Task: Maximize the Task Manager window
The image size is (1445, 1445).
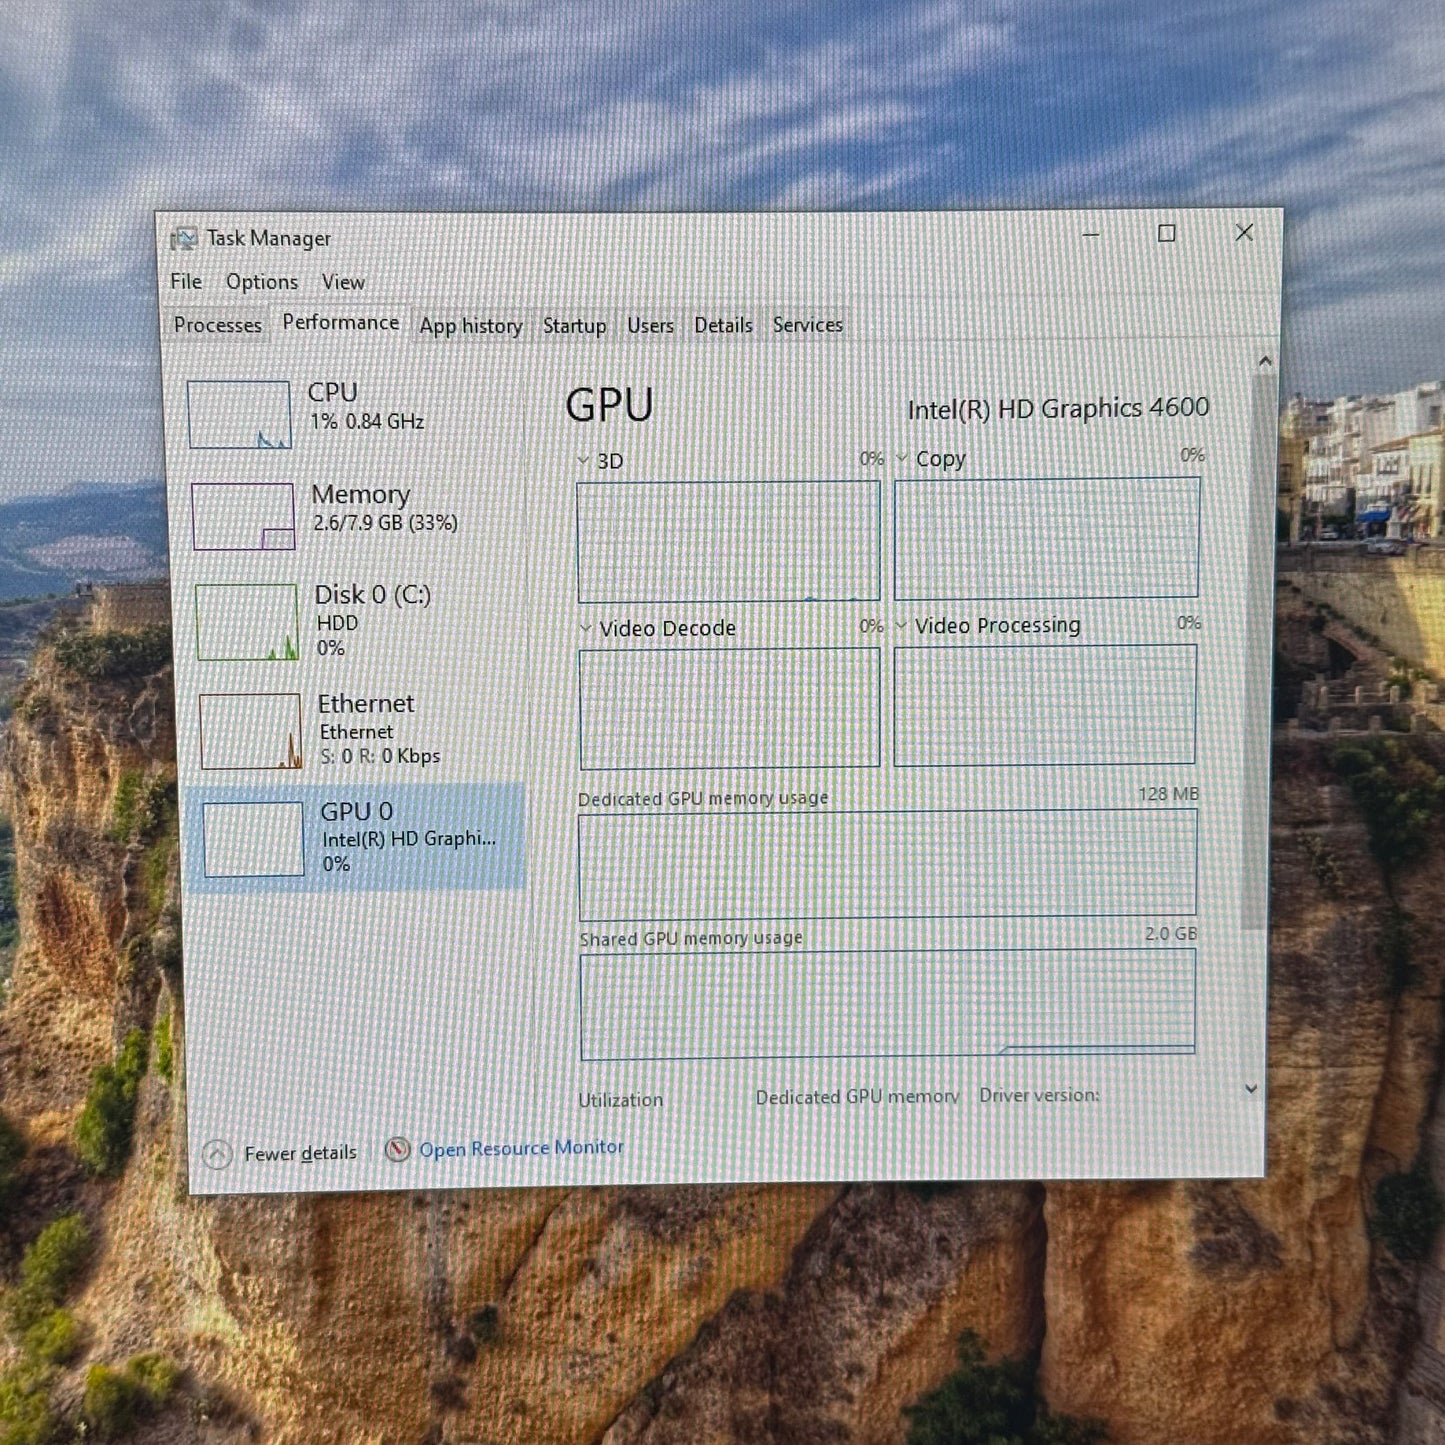Action: coord(1166,234)
